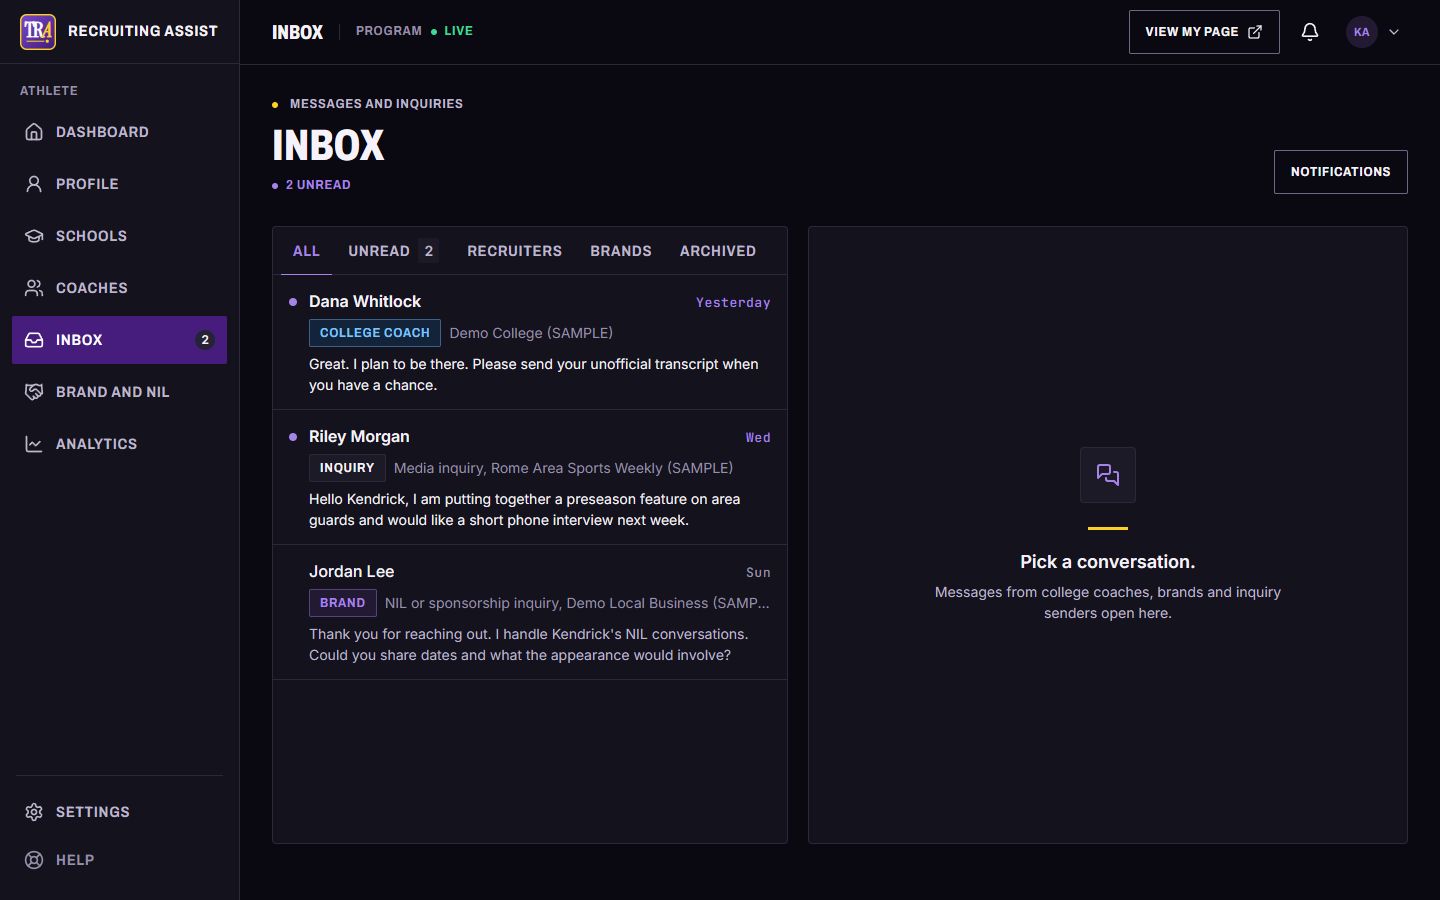This screenshot has height=900, width=1440.
Task: Open the Brand and NIL handshake icon
Action: 34,392
